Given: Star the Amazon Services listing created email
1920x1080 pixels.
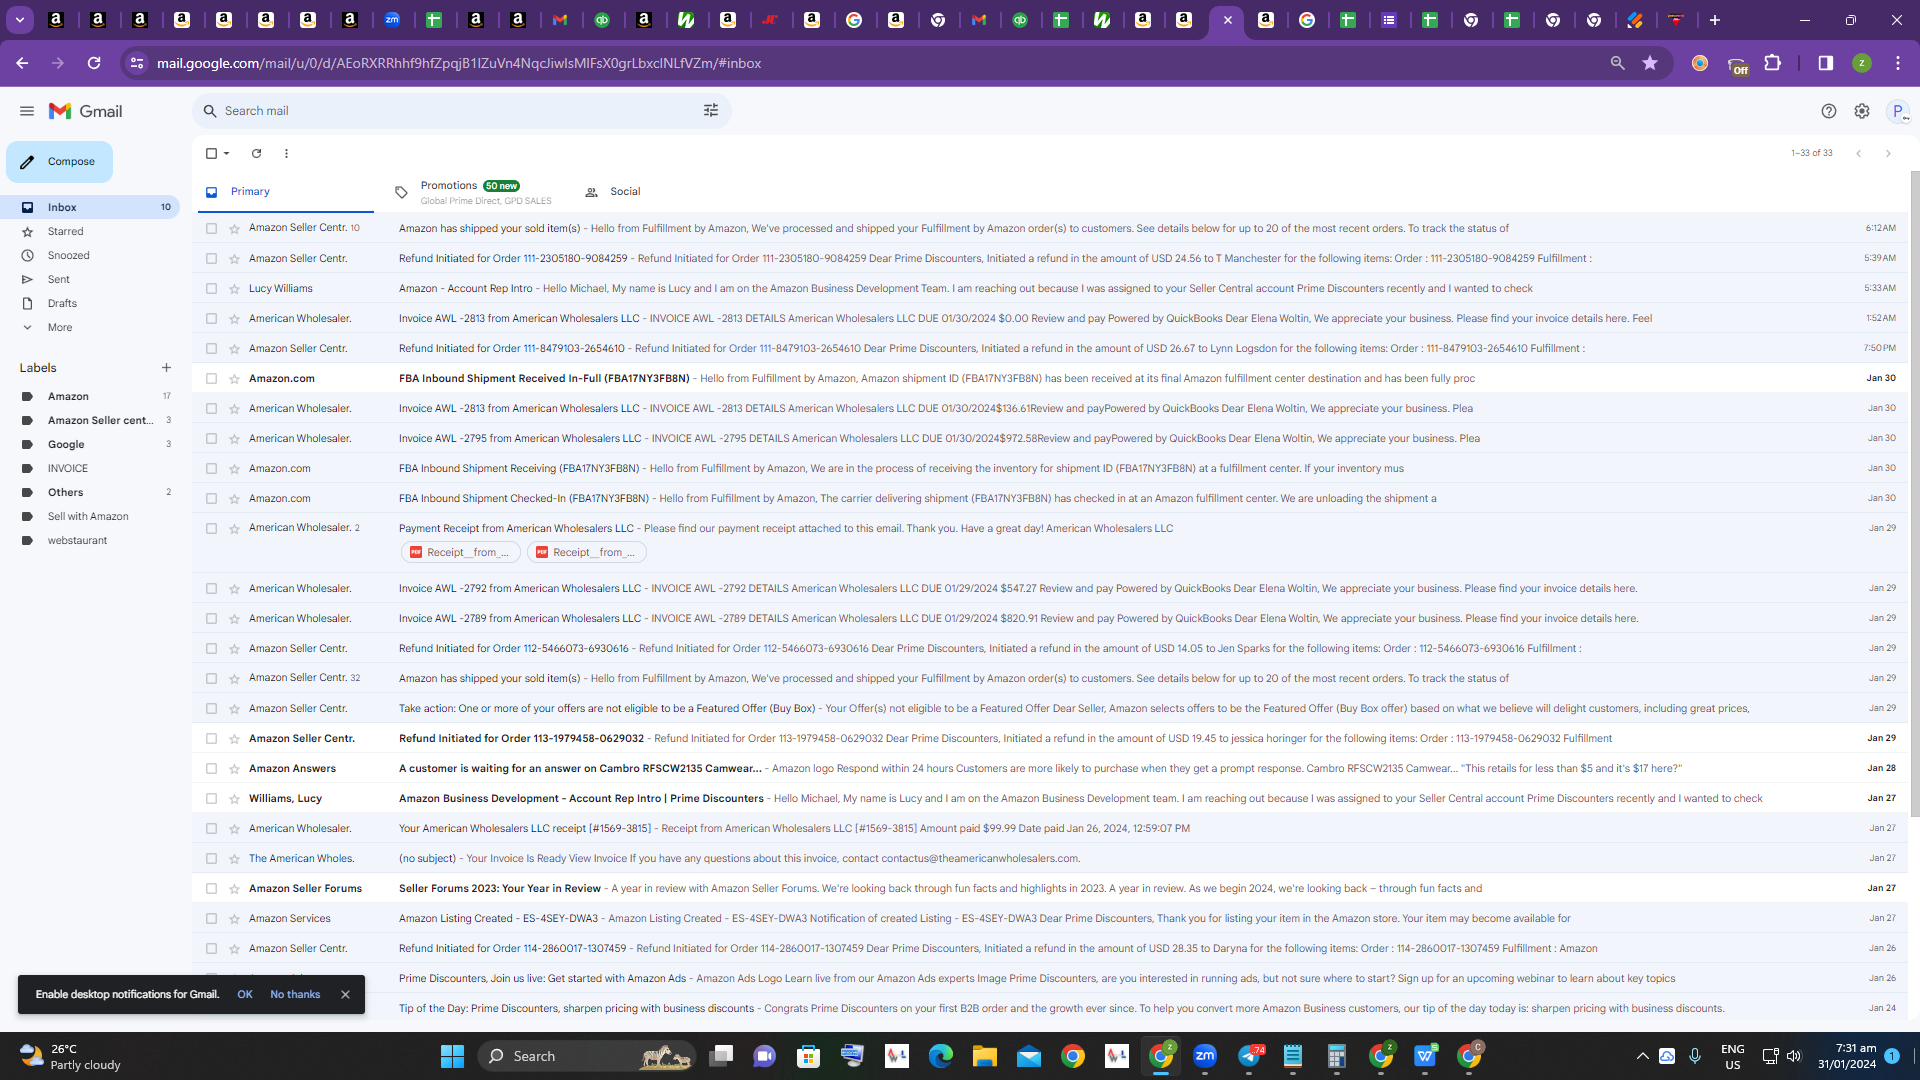Looking at the screenshot, I should pos(234,918).
